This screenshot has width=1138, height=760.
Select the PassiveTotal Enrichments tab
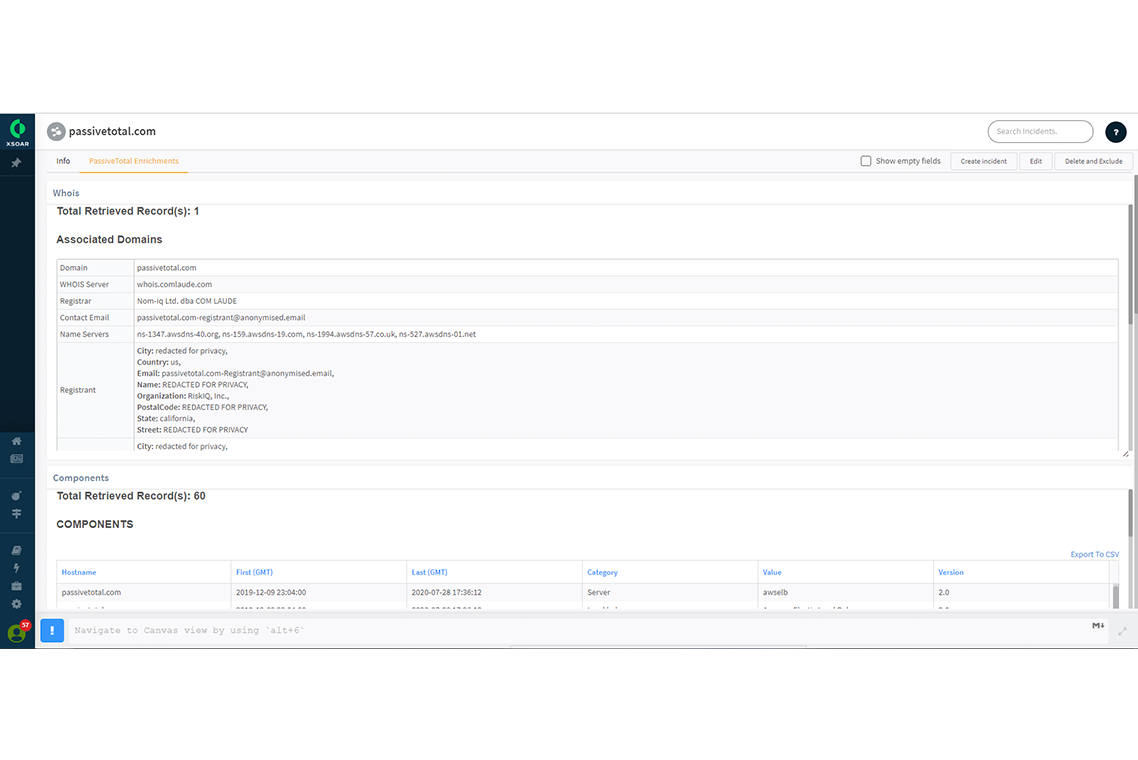click(134, 161)
